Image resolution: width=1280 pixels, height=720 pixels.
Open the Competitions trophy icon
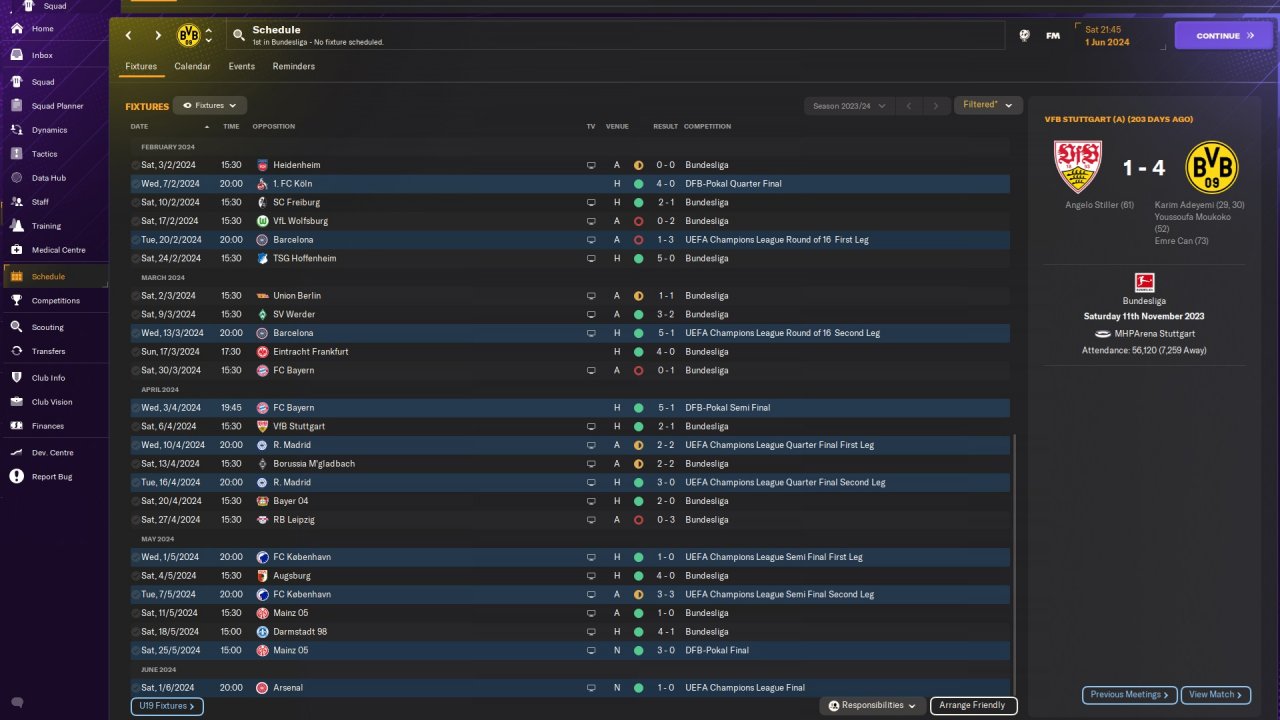click(17, 300)
